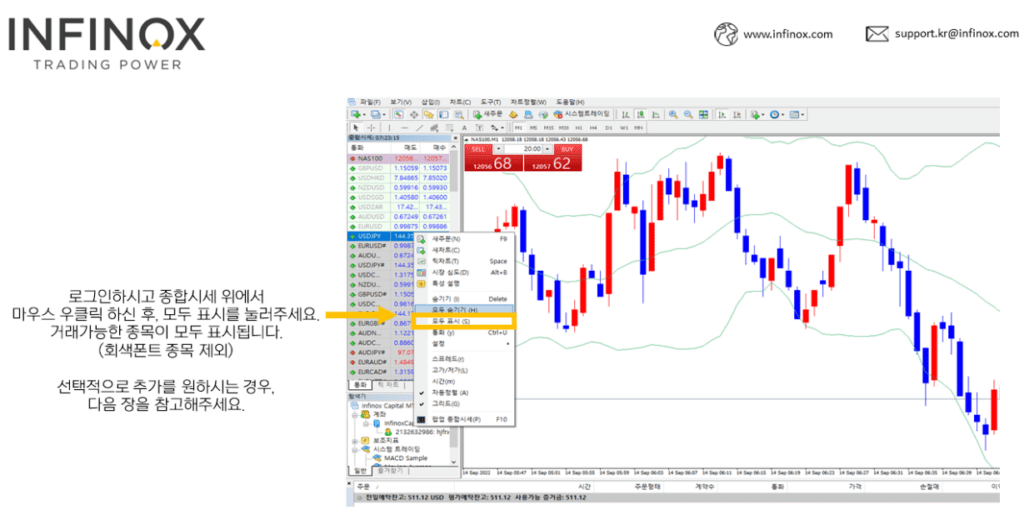Collapse the 계좌 tree node
This screenshot has height=530, width=1024.
click(x=356, y=414)
